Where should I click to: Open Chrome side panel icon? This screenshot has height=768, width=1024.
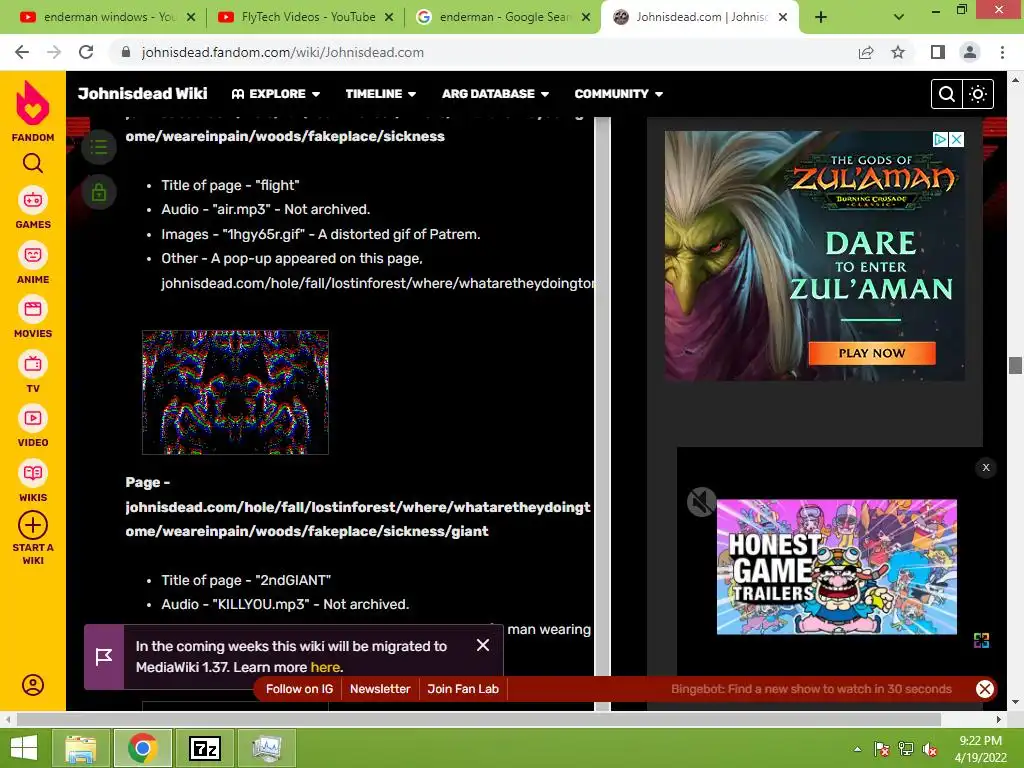click(x=938, y=52)
